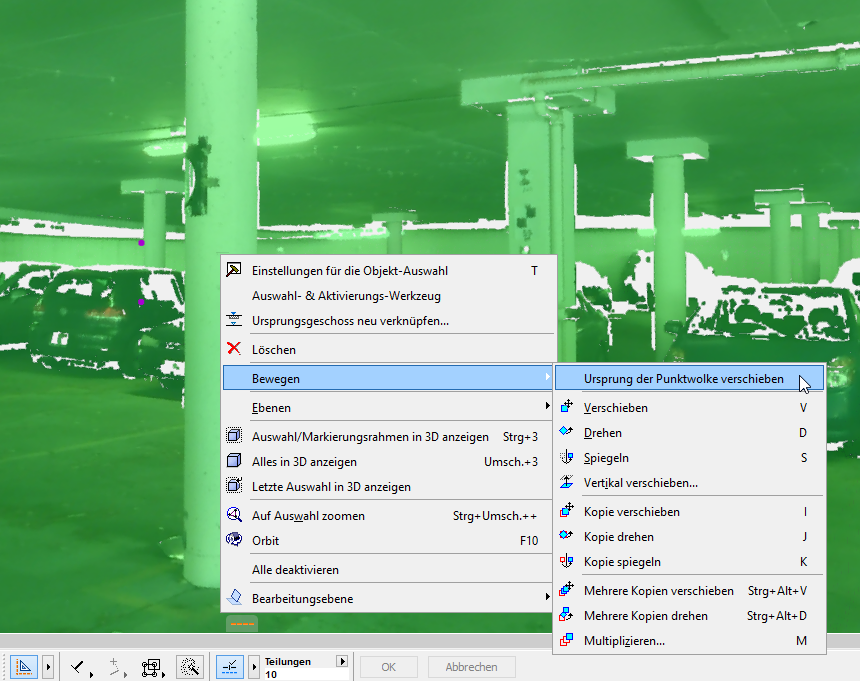Click the Alles in 3D anzeigen icon
860x681 pixels.
pos(234,461)
